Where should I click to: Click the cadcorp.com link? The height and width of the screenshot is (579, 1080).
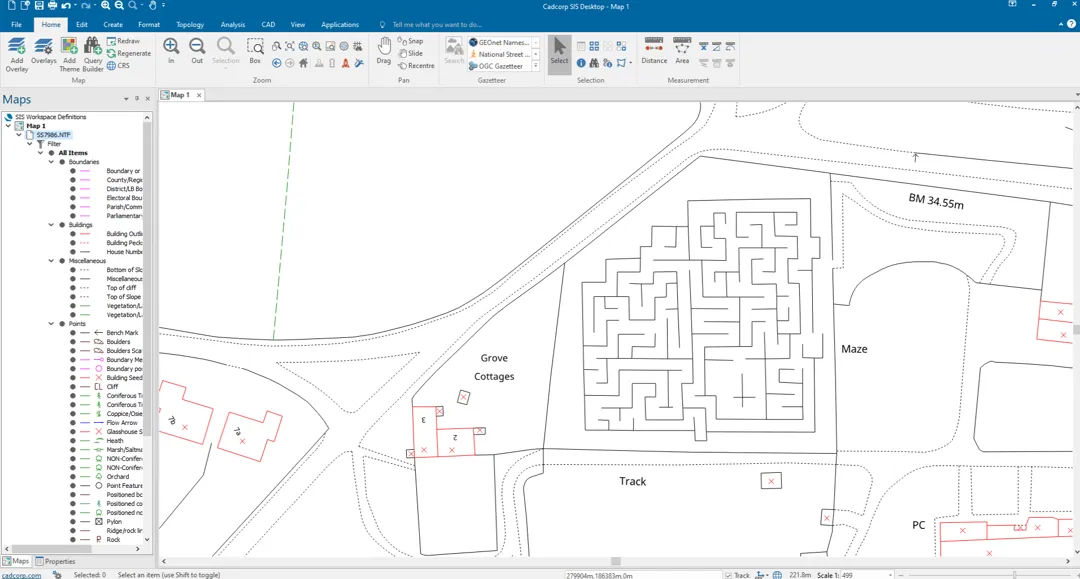click(22, 574)
